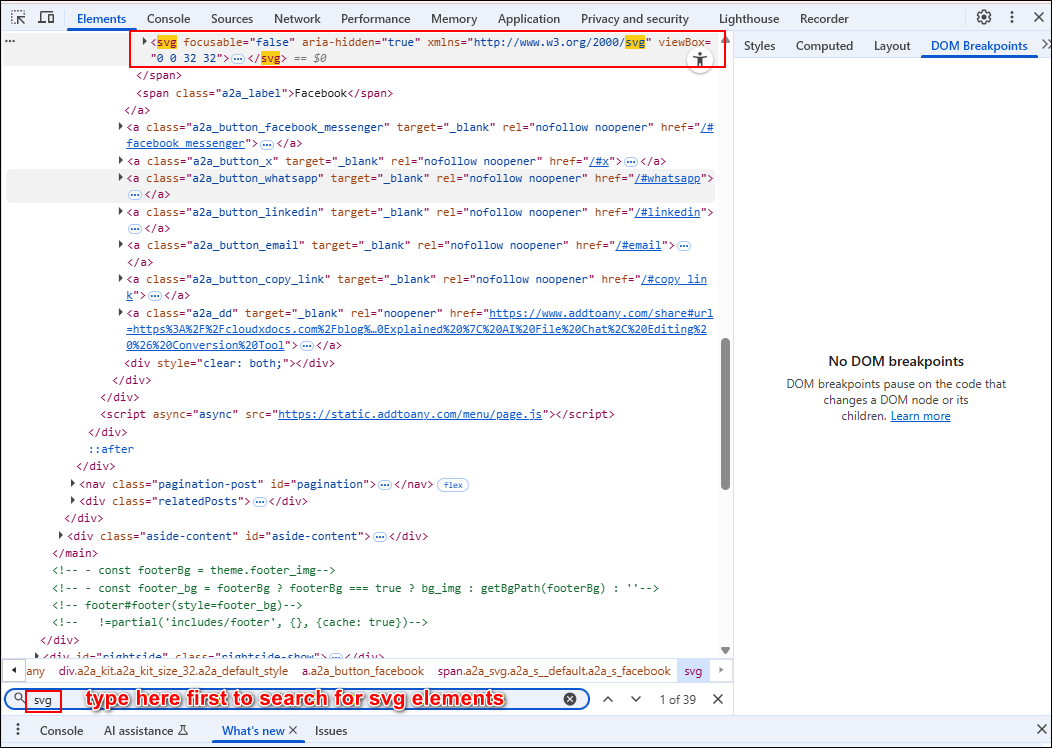1052x748 pixels.
Task: Expand the a2a_button_copy_link anchor node
Action: point(121,278)
